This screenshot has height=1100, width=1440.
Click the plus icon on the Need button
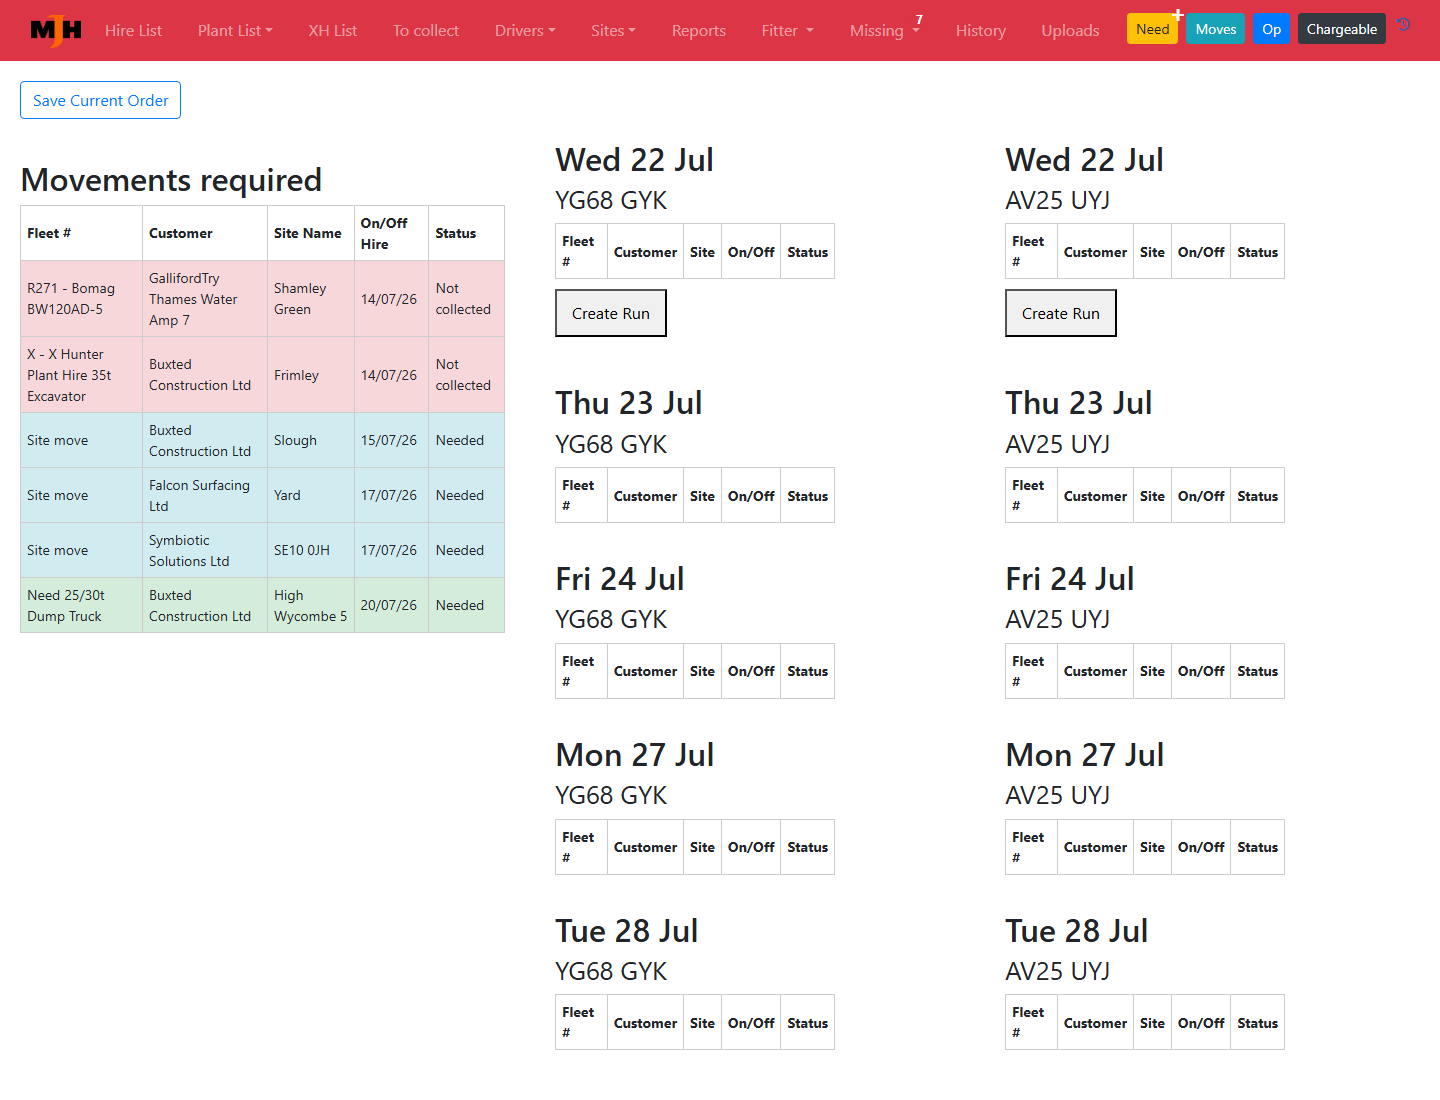coord(1178,15)
